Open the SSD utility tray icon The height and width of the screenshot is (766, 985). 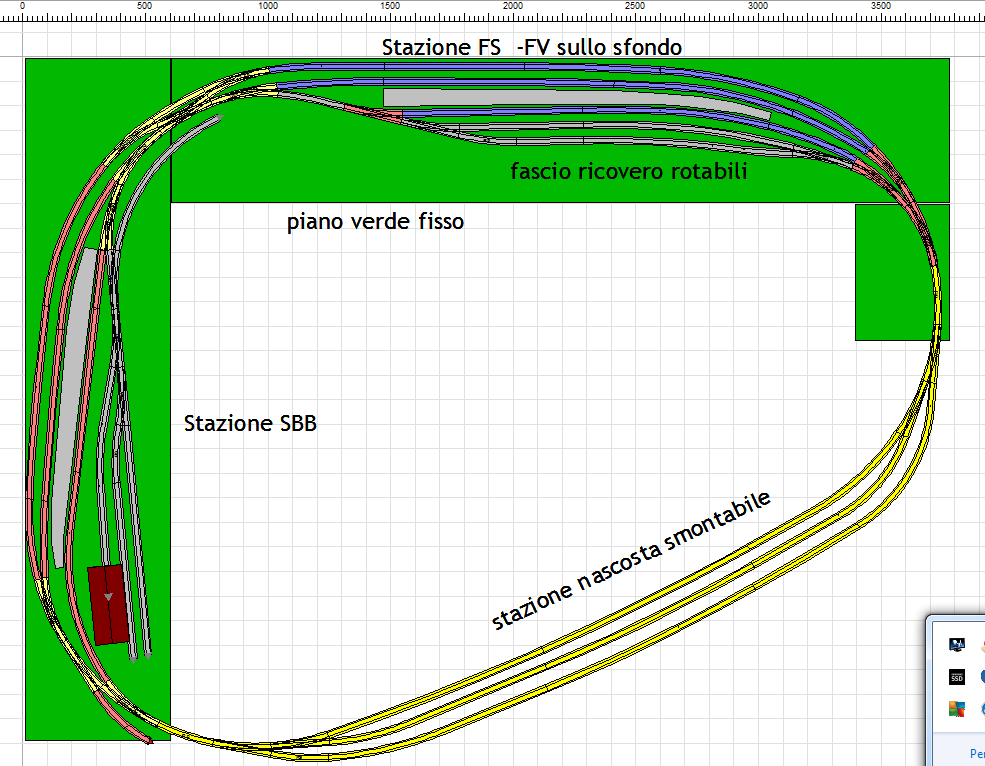point(956,677)
